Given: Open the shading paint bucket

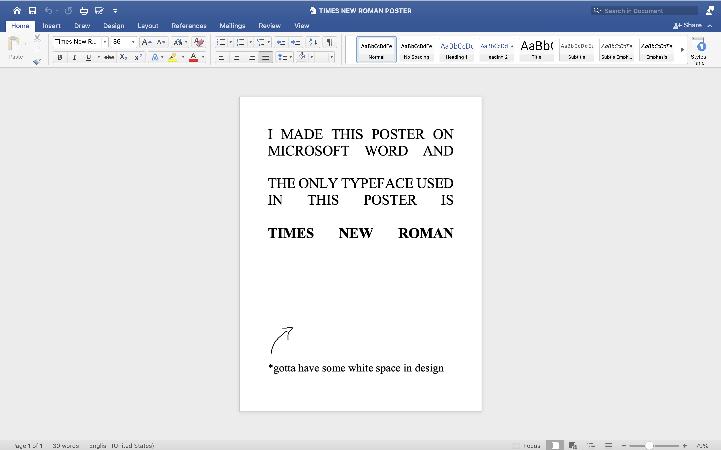Looking at the screenshot, I should (x=302, y=57).
